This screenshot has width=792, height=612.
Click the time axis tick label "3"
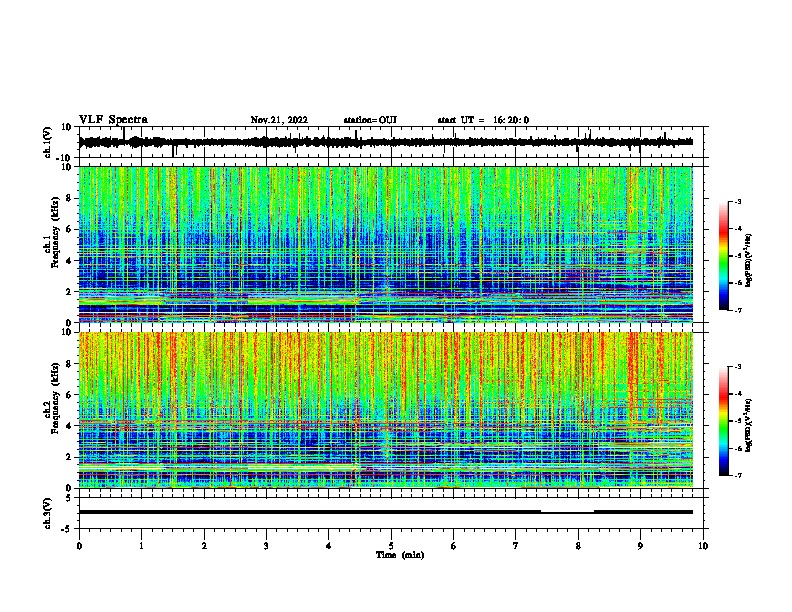coord(266,546)
